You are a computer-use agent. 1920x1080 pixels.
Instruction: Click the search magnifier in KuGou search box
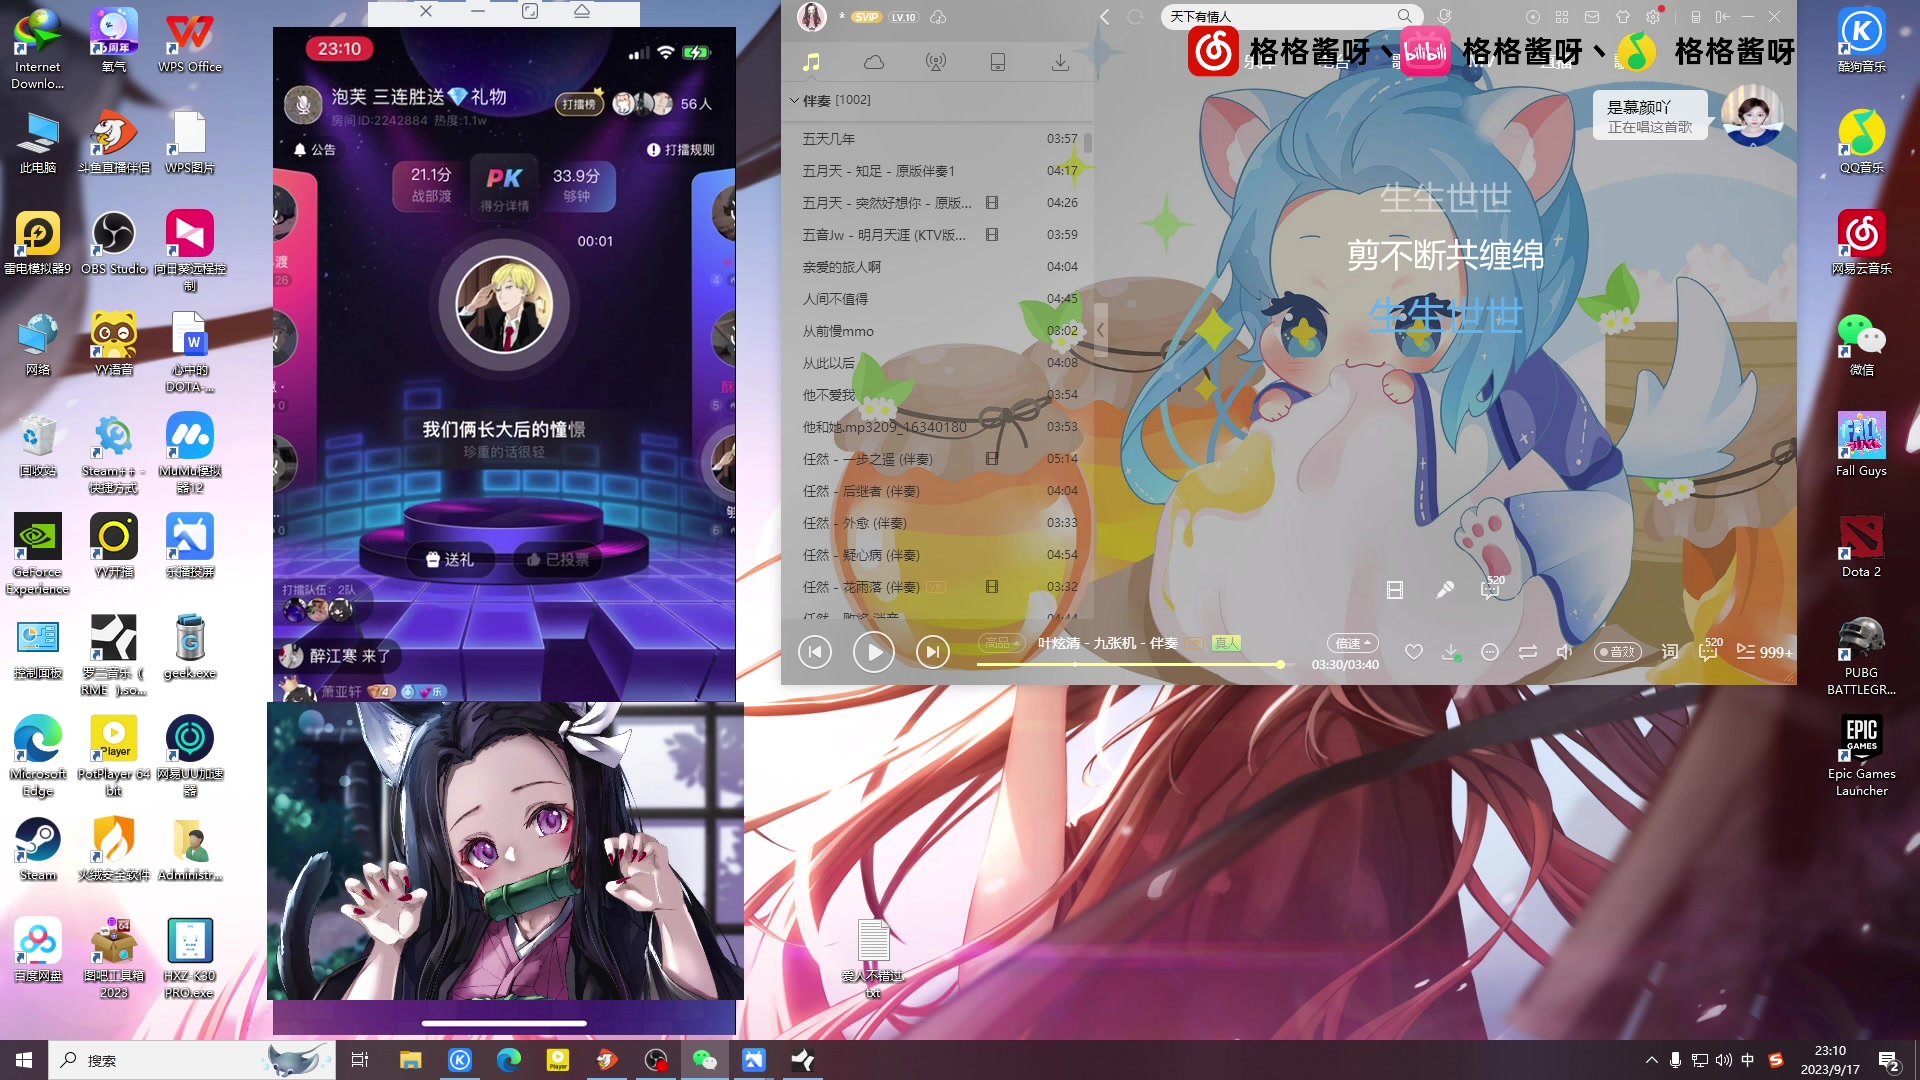[1404, 16]
